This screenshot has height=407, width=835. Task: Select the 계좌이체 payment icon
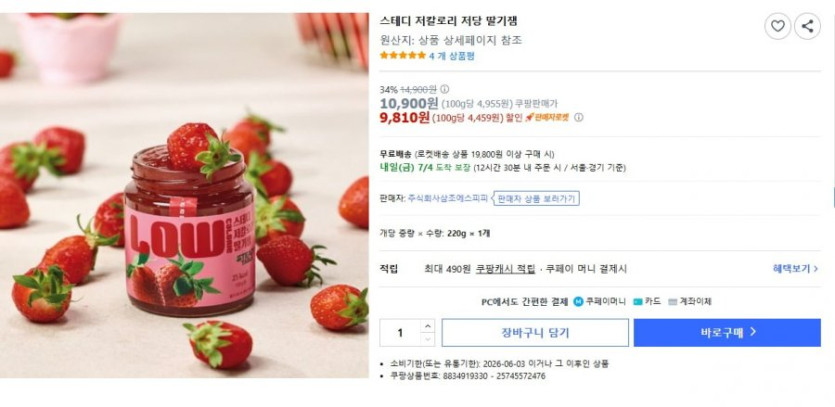tap(672, 302)
